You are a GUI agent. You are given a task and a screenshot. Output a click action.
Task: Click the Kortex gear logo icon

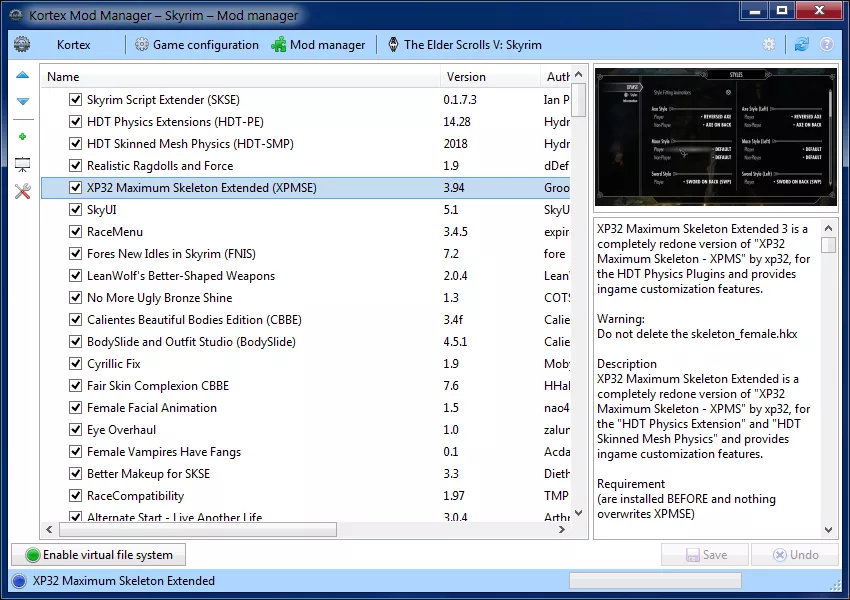point(22,44)
